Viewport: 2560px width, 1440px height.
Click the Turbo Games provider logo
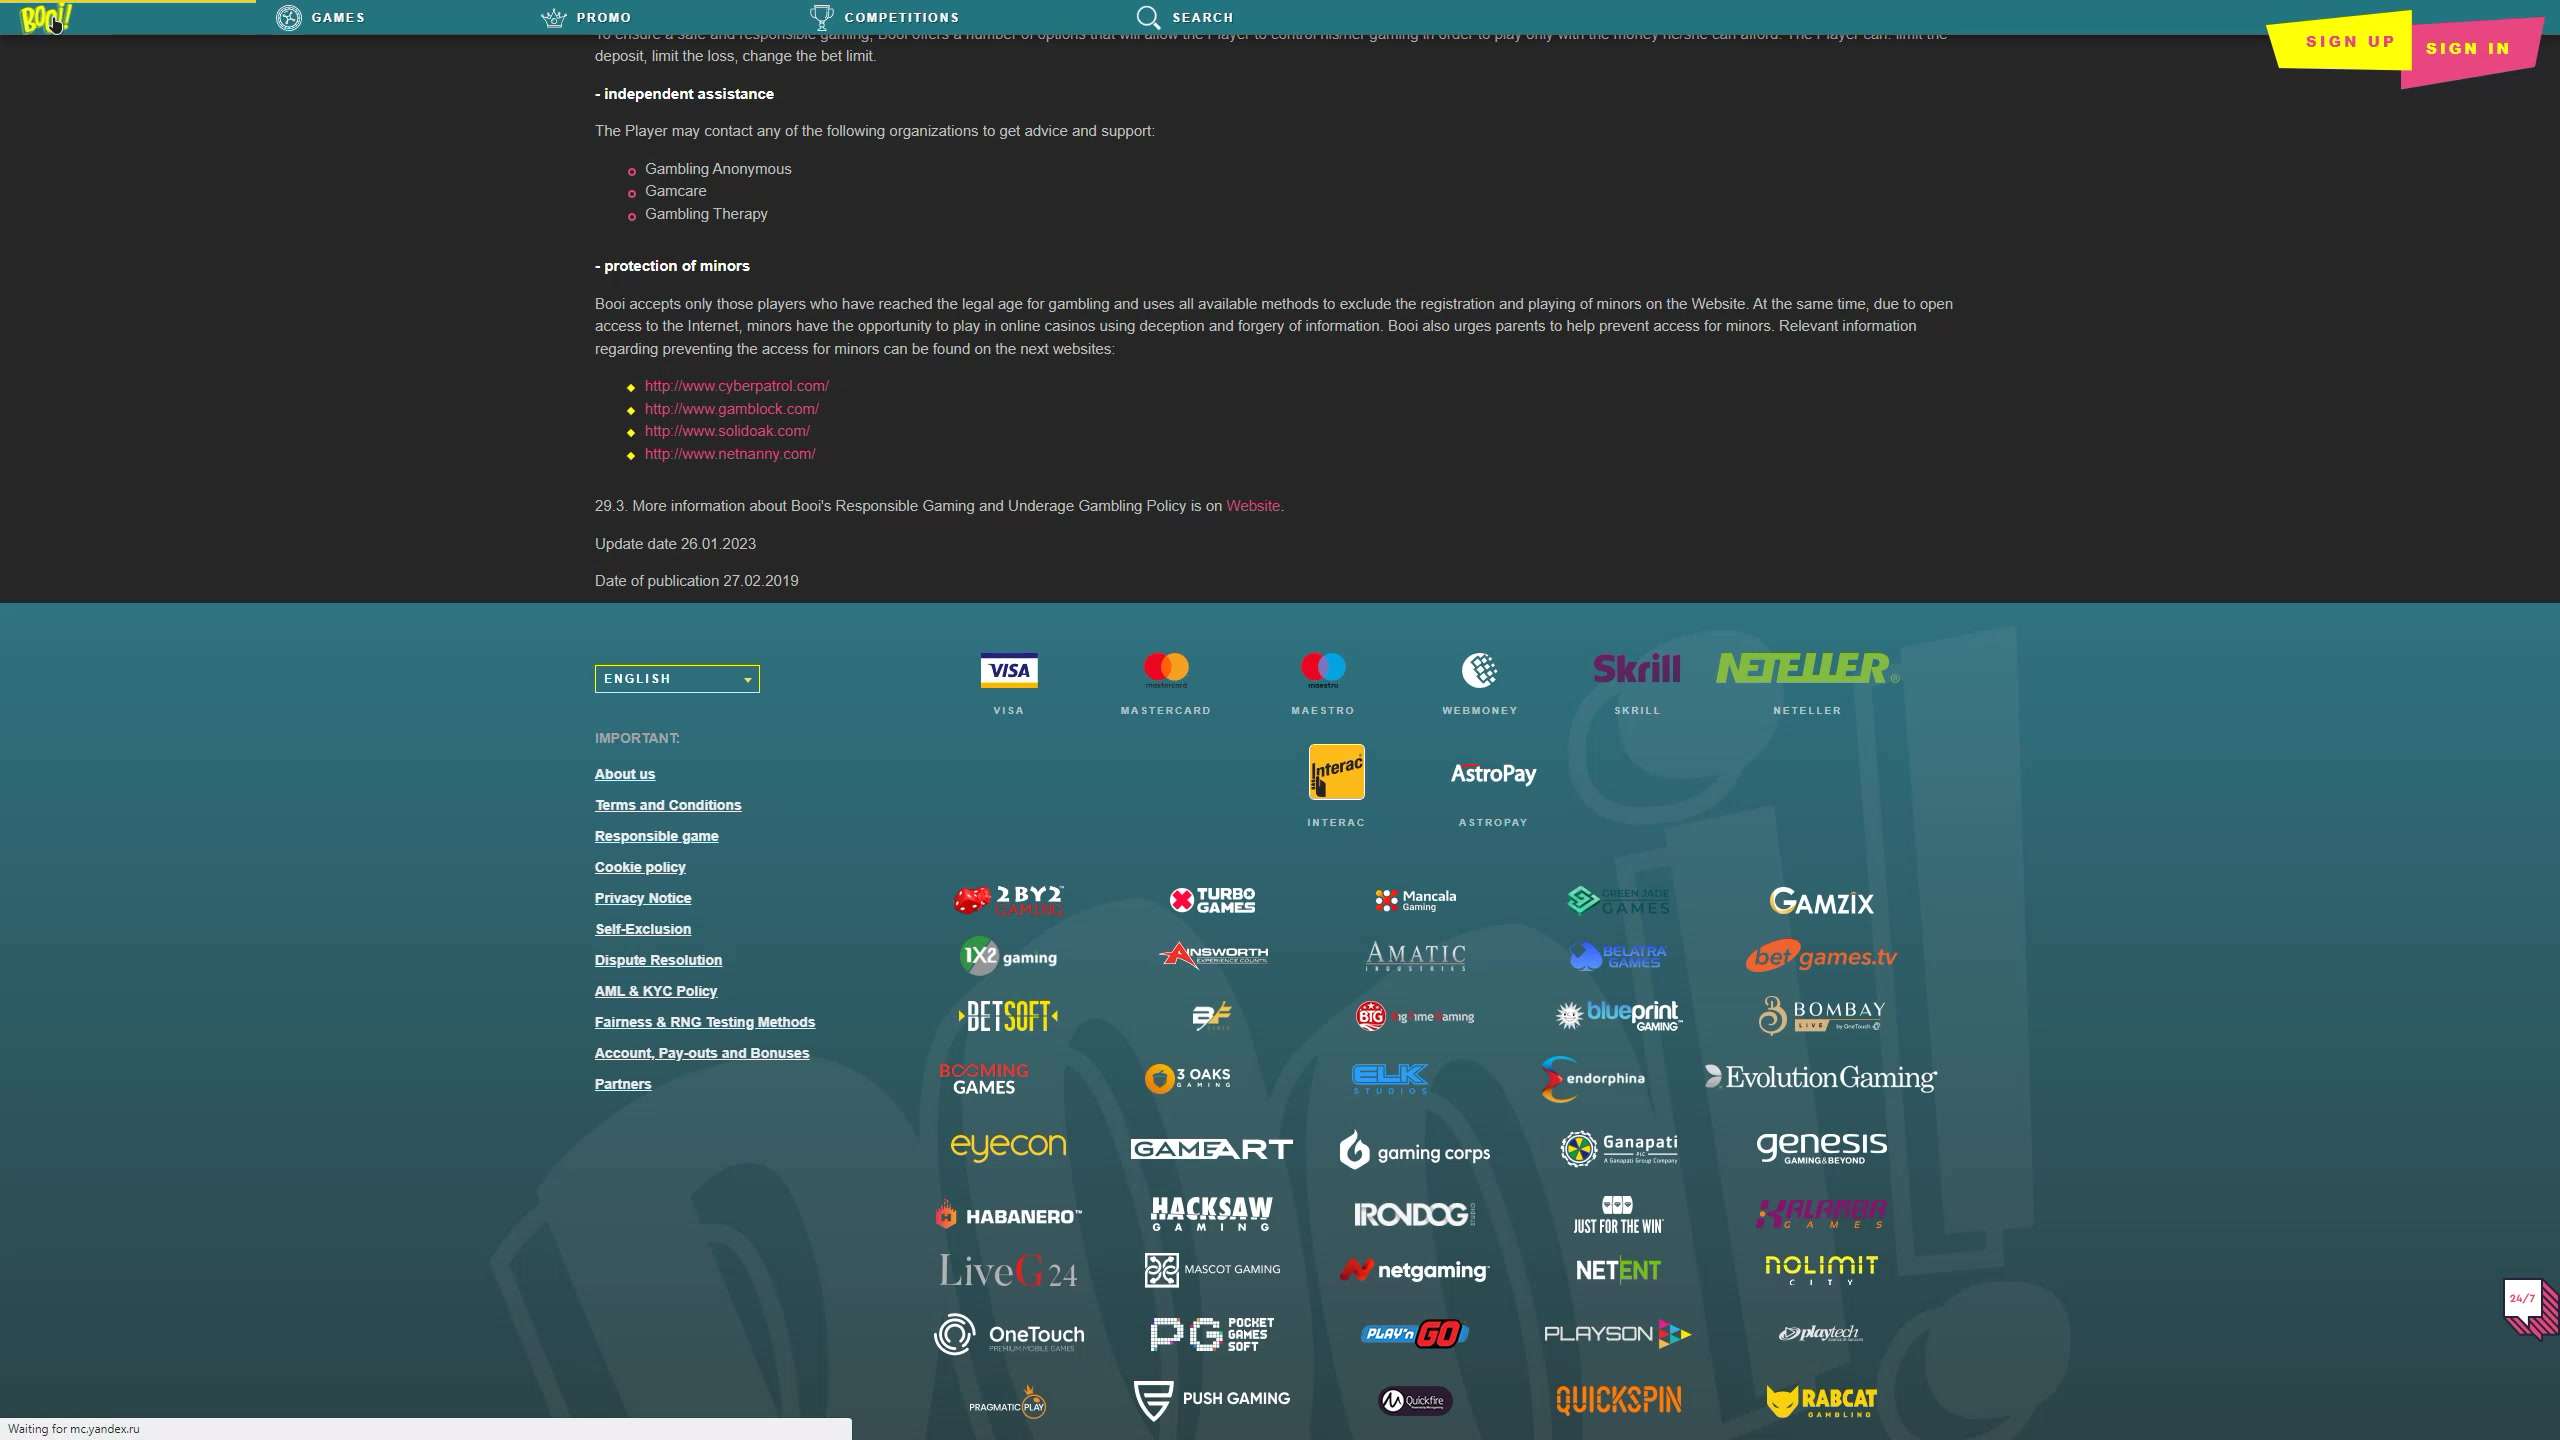click(1212, 900)
